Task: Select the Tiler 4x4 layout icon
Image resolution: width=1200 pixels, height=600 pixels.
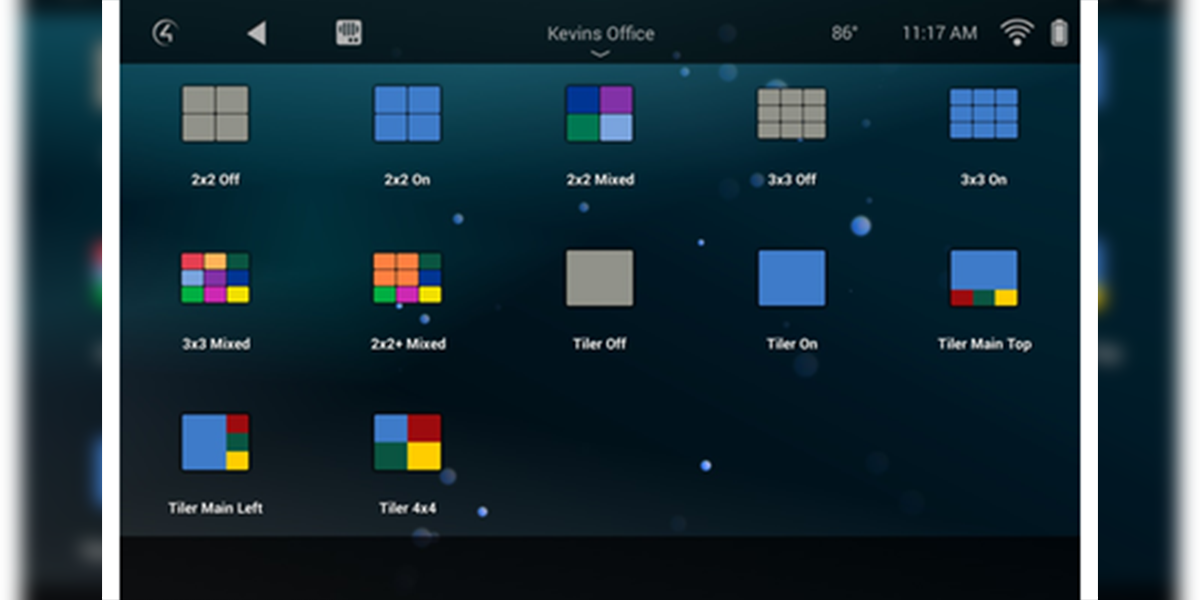Action: click(407, 442)
